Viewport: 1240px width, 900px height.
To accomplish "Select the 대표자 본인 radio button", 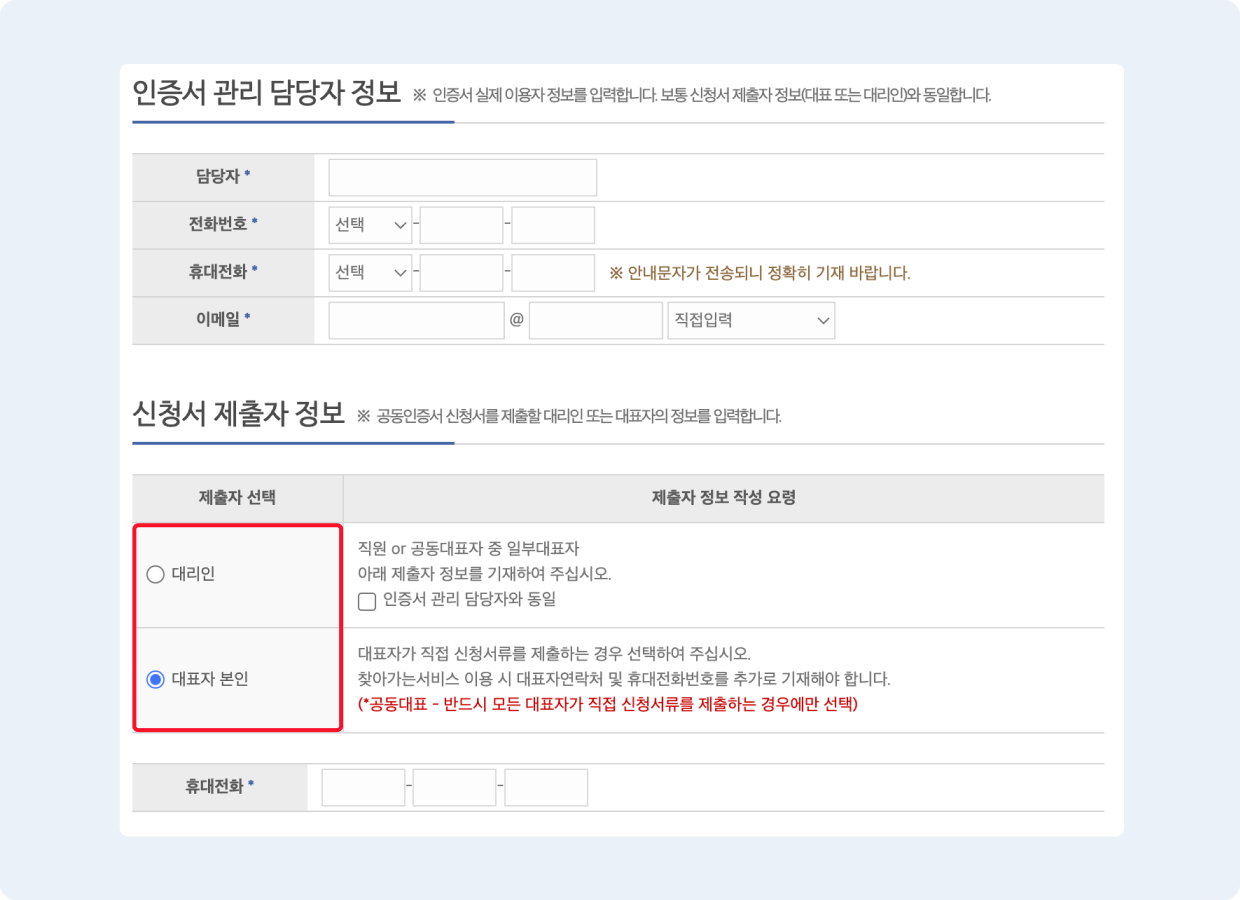I will (156, 679).
